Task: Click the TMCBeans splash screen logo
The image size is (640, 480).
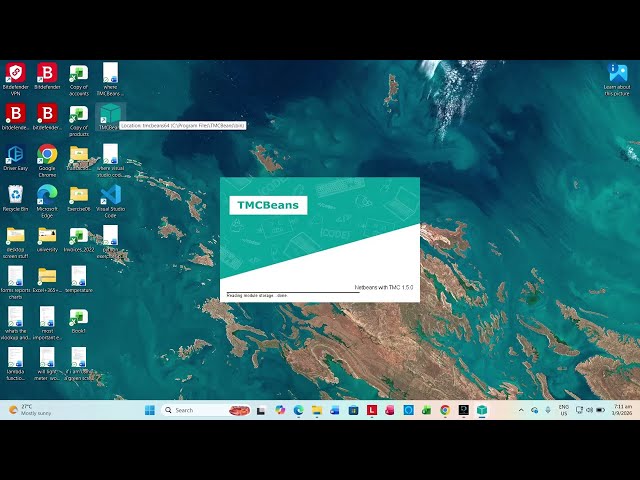Action: [x=268, y=205]
